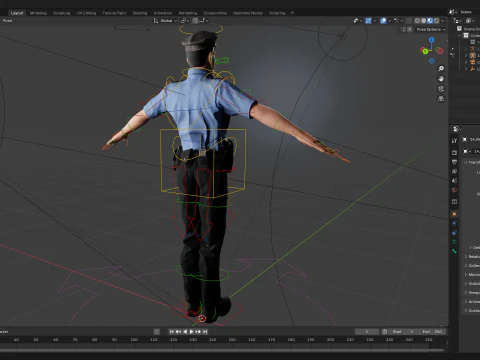The width and height of the screenshot is (480, 360).
Task: Click the green Y axis on navigation gizmo
Action: (425, 51)
